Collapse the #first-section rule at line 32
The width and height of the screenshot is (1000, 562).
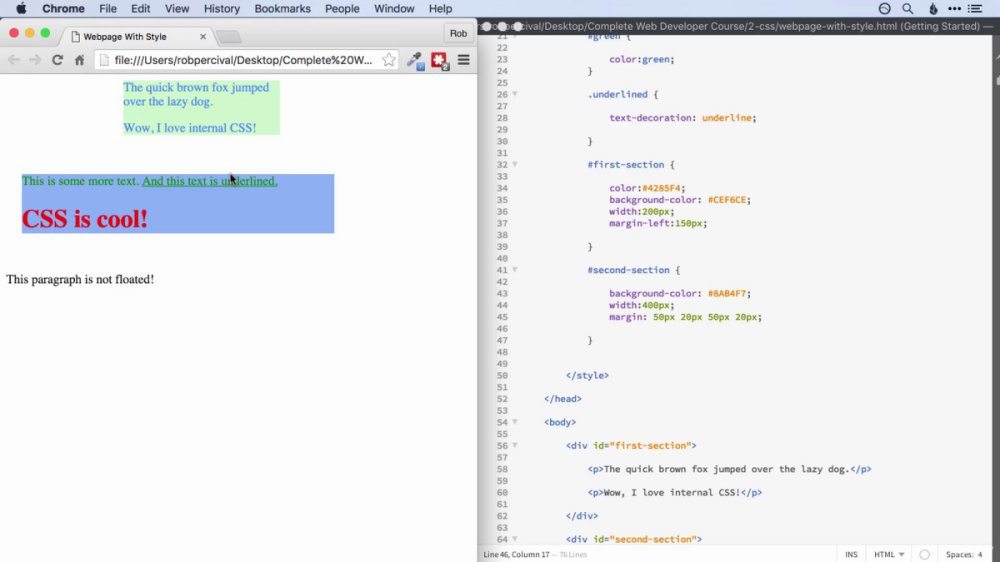pyautogui.click(x=515, y=165)
